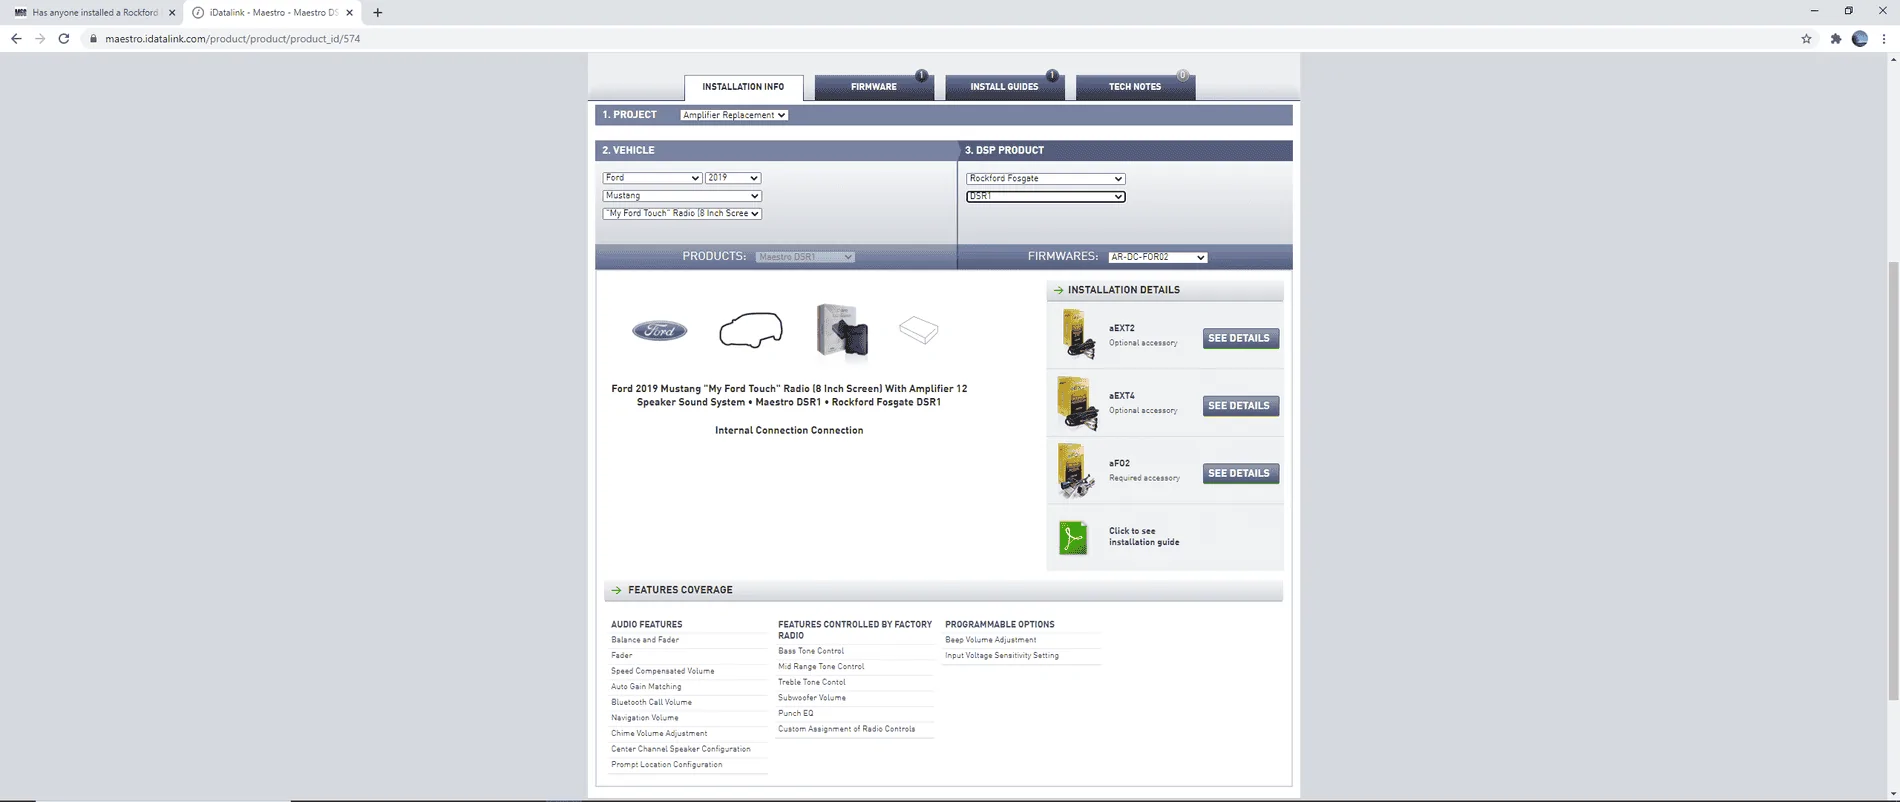The height and width of the screenshot is (802, 1900).
Task: Click the green arrow beside Installation Details
Action: point(1058,290)
